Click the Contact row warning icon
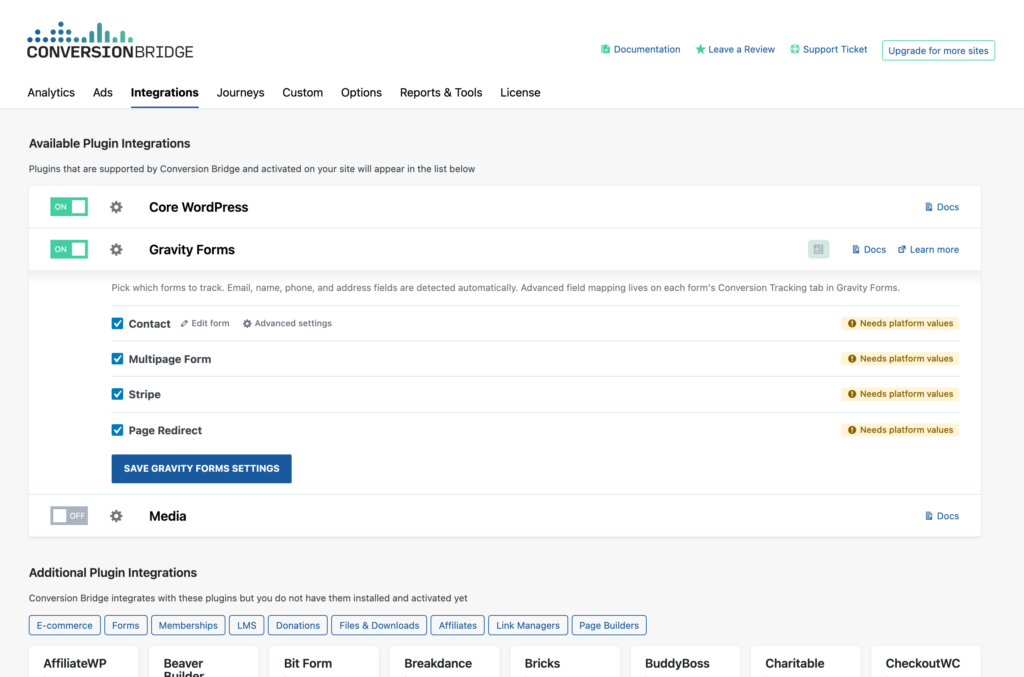The height and width of the screenshot is (677, 1024). [852, 323]
